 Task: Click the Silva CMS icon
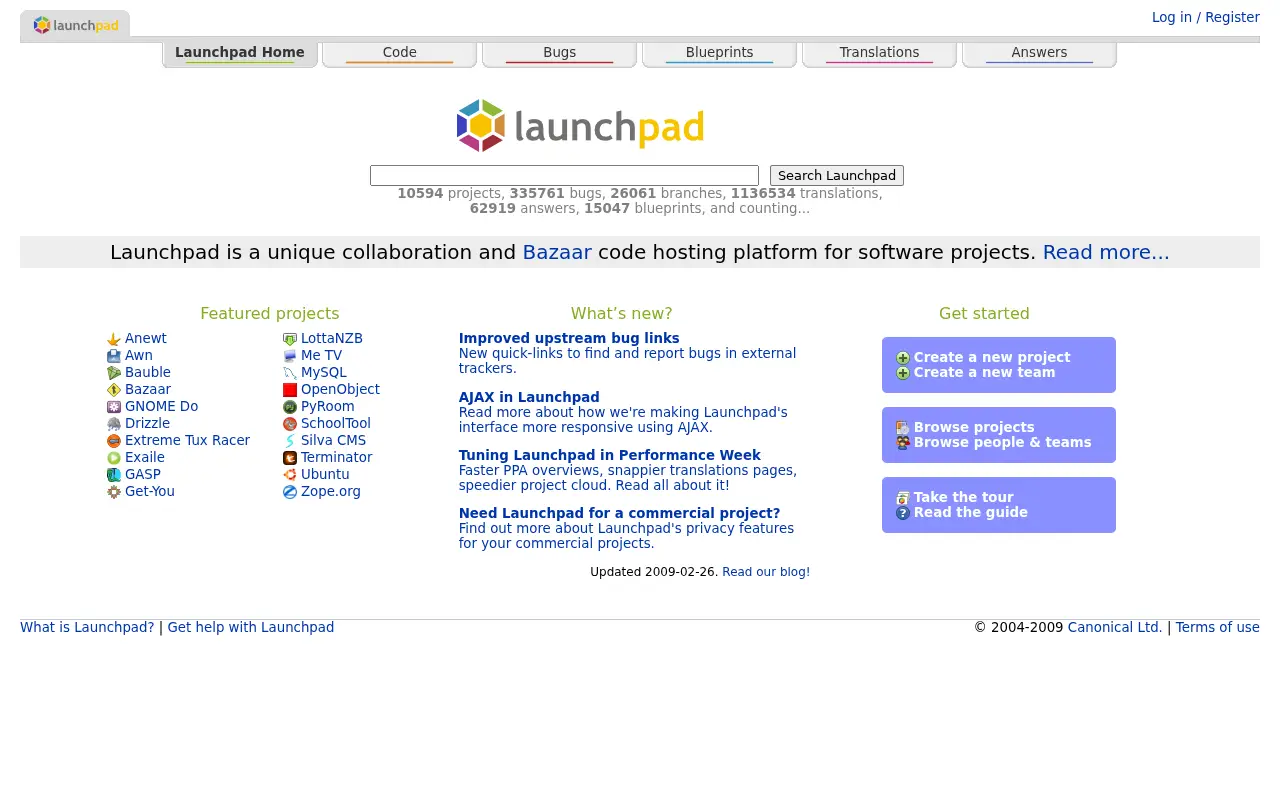tap(290, 441)
